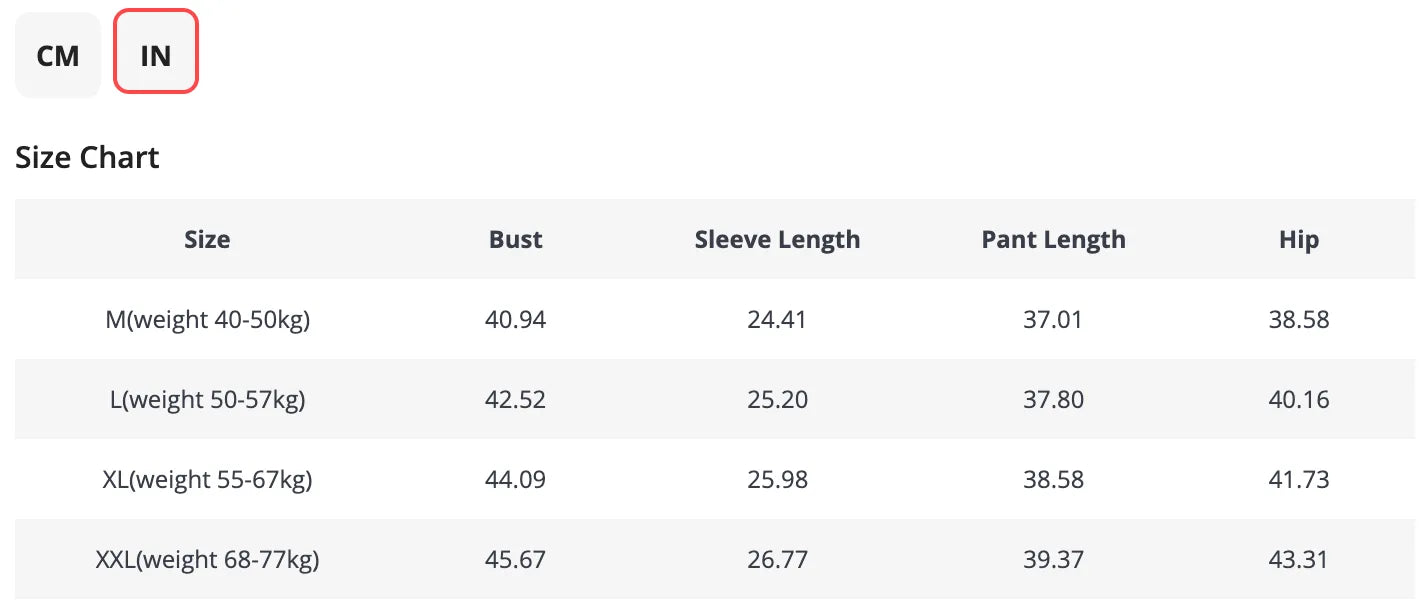Click the Bust column header

(516, 240)
